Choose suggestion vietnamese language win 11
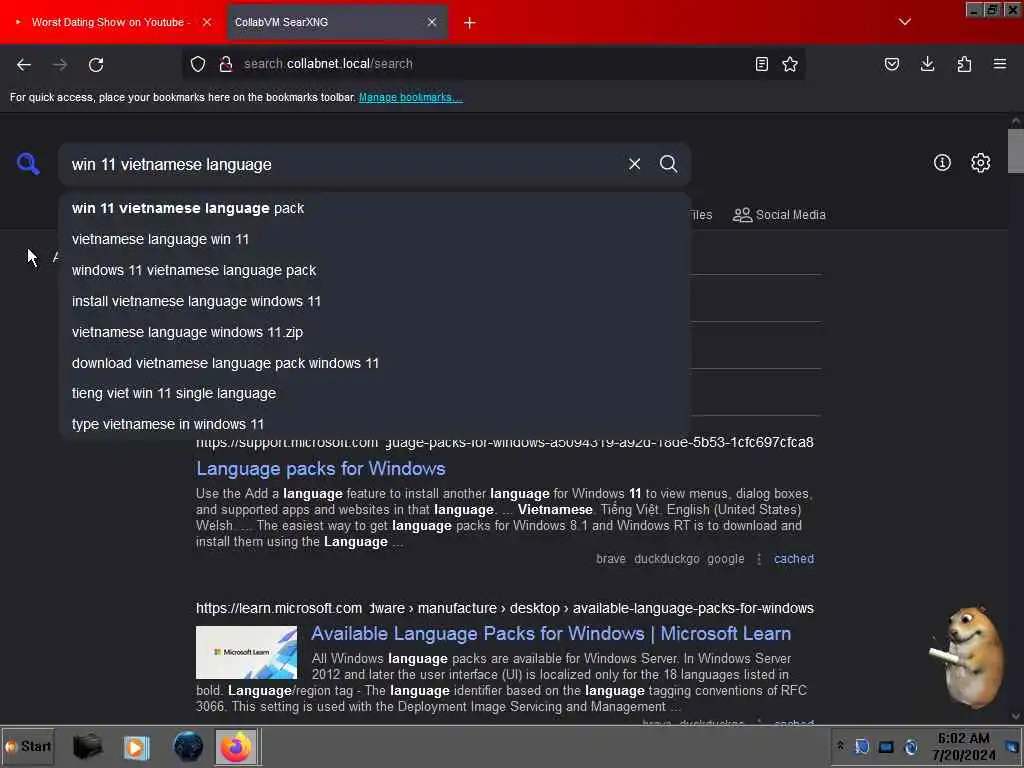1024x768 pixels. [375, 239]
